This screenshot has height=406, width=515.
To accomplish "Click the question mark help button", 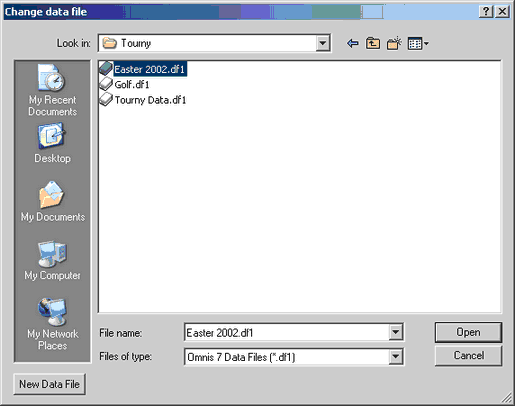I will (486, 12).
